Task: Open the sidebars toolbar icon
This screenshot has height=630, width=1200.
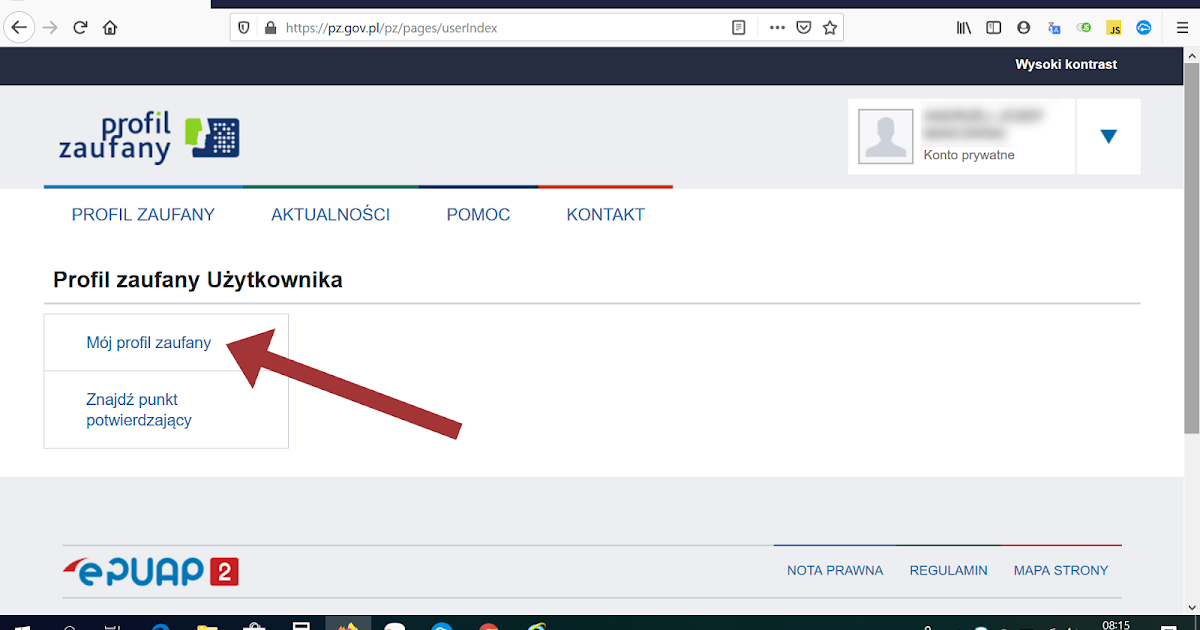Action: point(993,27)
